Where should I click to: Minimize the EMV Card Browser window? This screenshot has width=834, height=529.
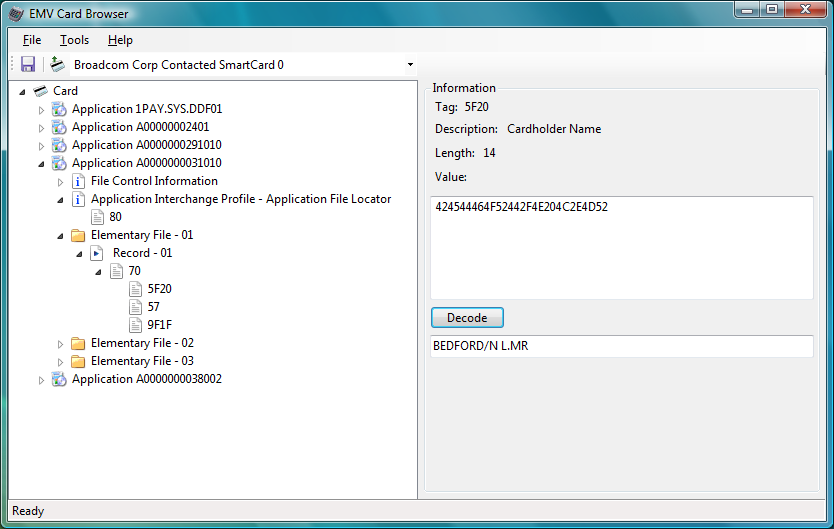pos(747,10)
